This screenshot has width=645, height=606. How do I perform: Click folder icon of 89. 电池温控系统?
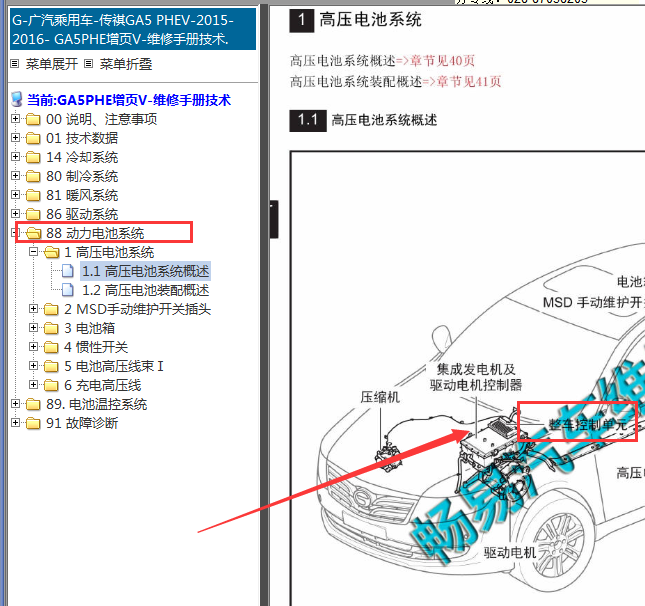[33, 404]
